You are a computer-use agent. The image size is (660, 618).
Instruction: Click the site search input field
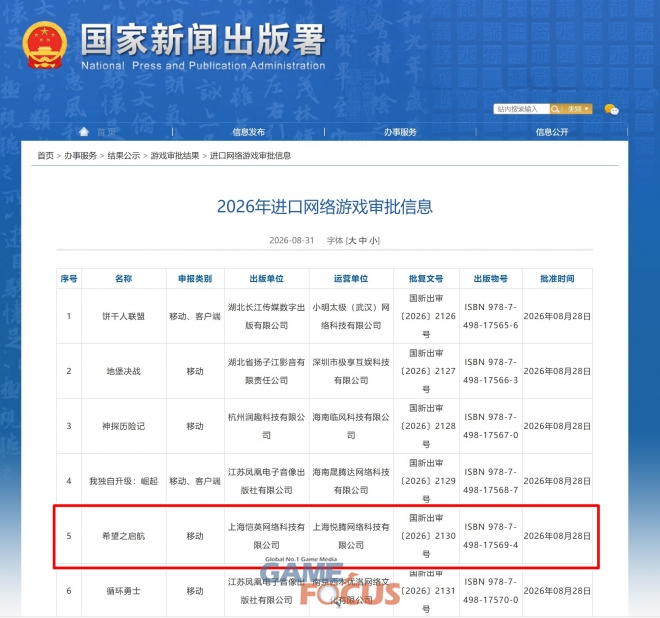pos(522,109)
